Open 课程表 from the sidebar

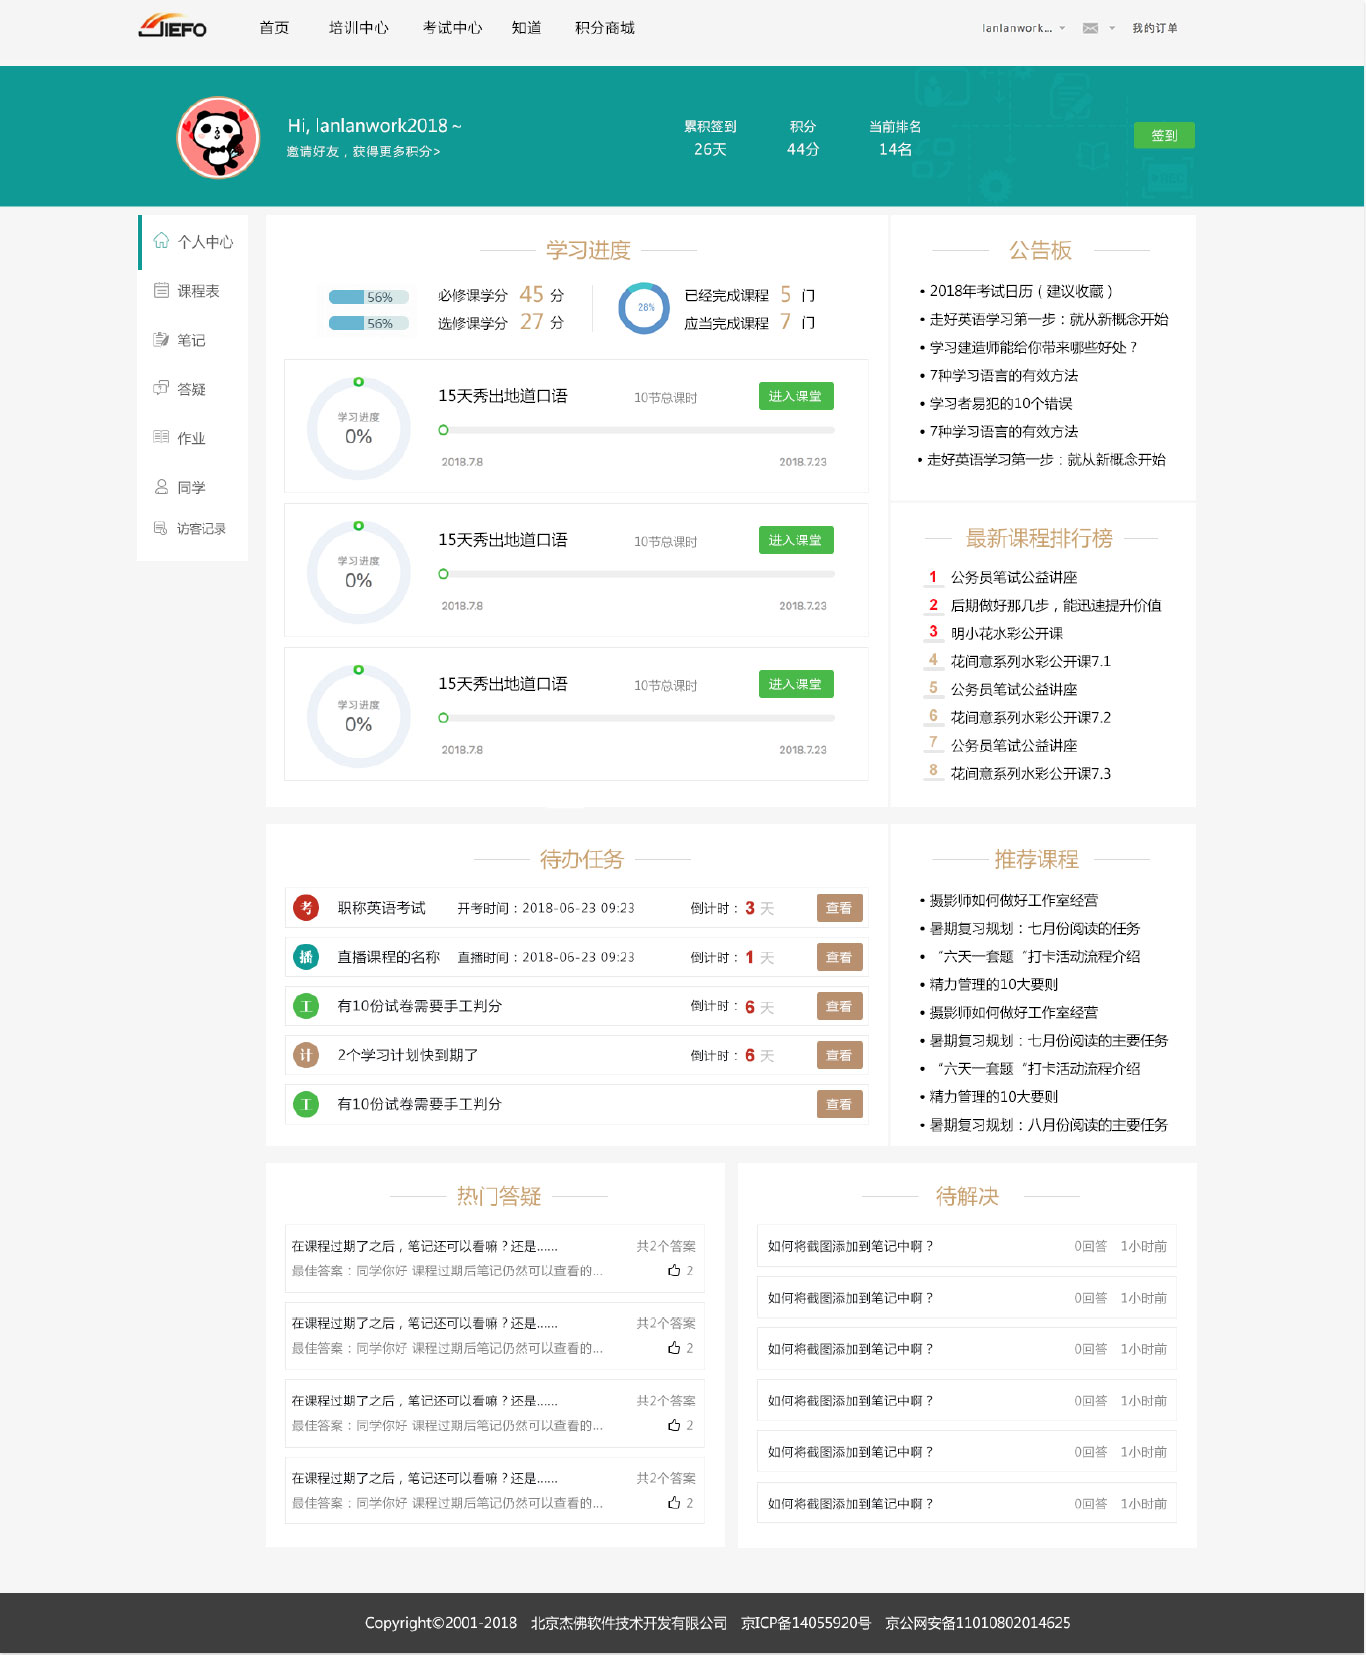point(197,291)
